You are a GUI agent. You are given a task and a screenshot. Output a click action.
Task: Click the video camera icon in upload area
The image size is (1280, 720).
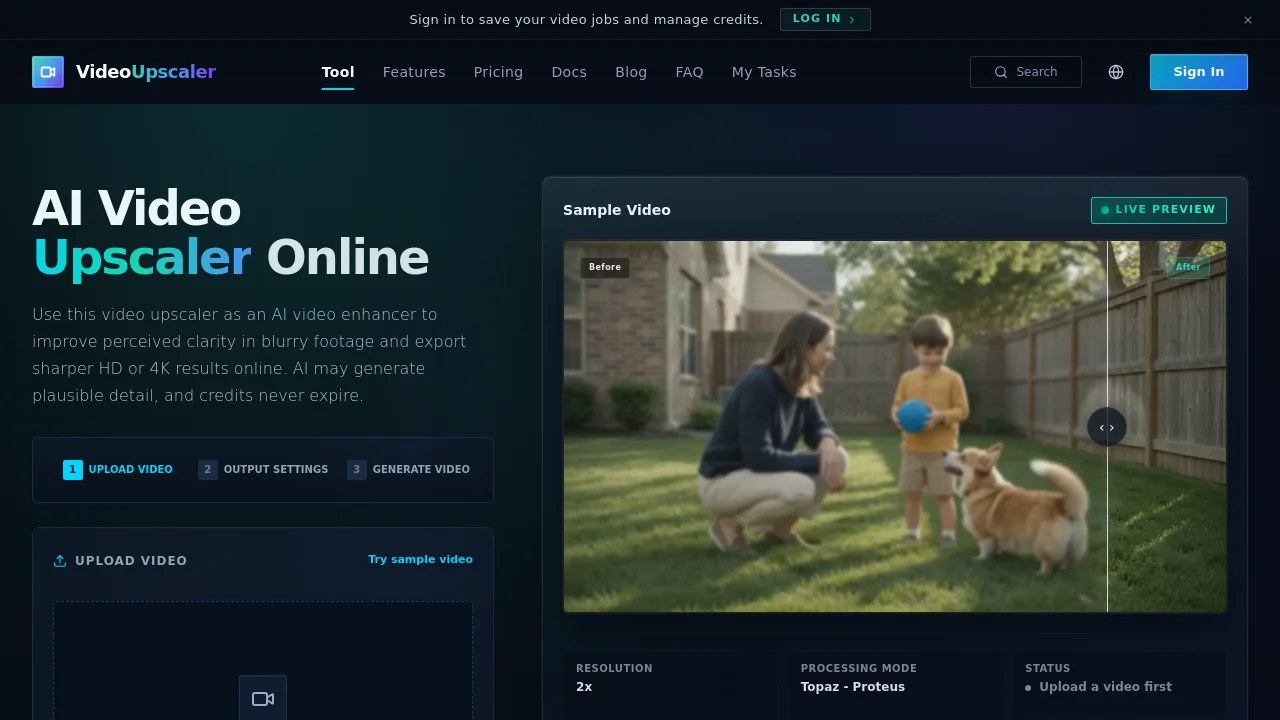coord(263,699)
